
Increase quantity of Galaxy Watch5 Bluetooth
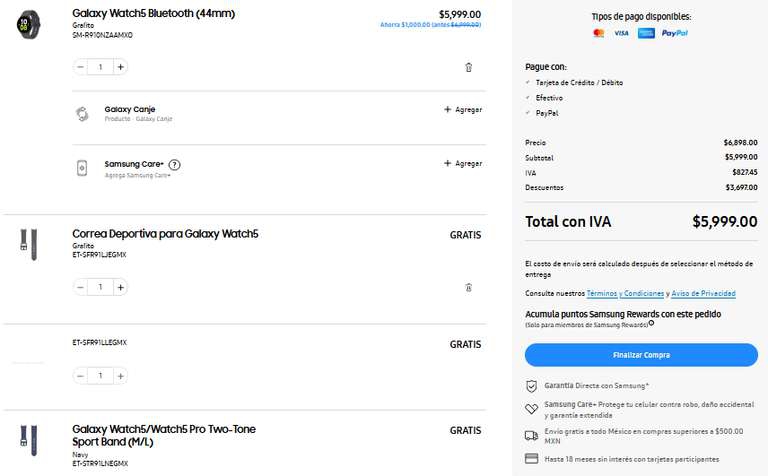[x=120, y=67]
